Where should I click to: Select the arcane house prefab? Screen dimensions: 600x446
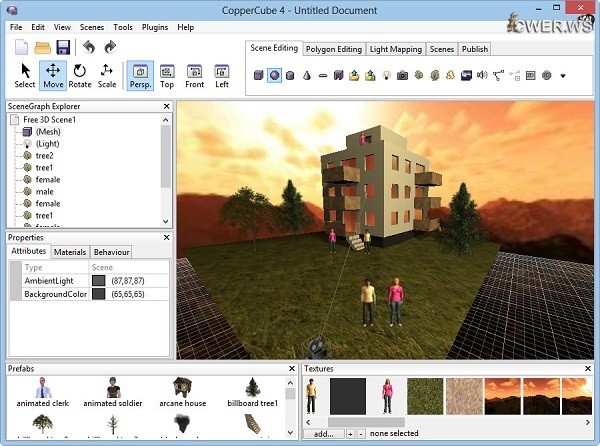tap(182, 390)
